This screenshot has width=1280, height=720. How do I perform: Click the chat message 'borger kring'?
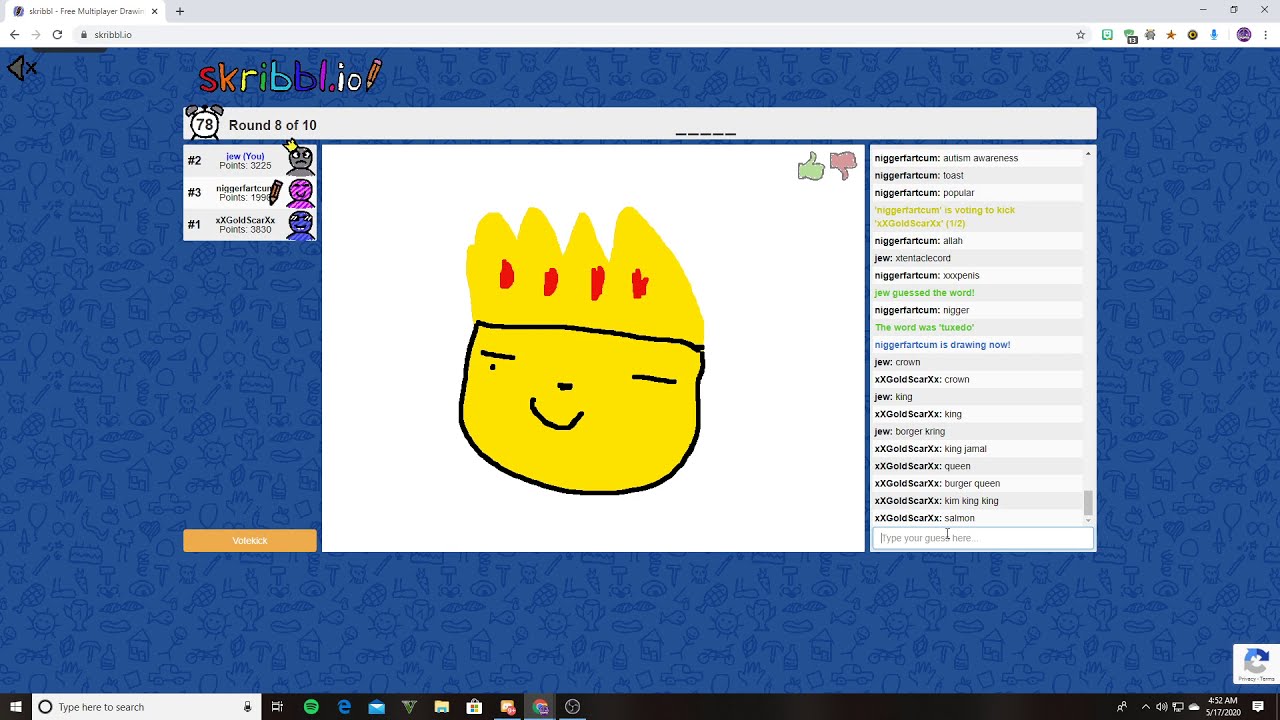tap(909, 432)
